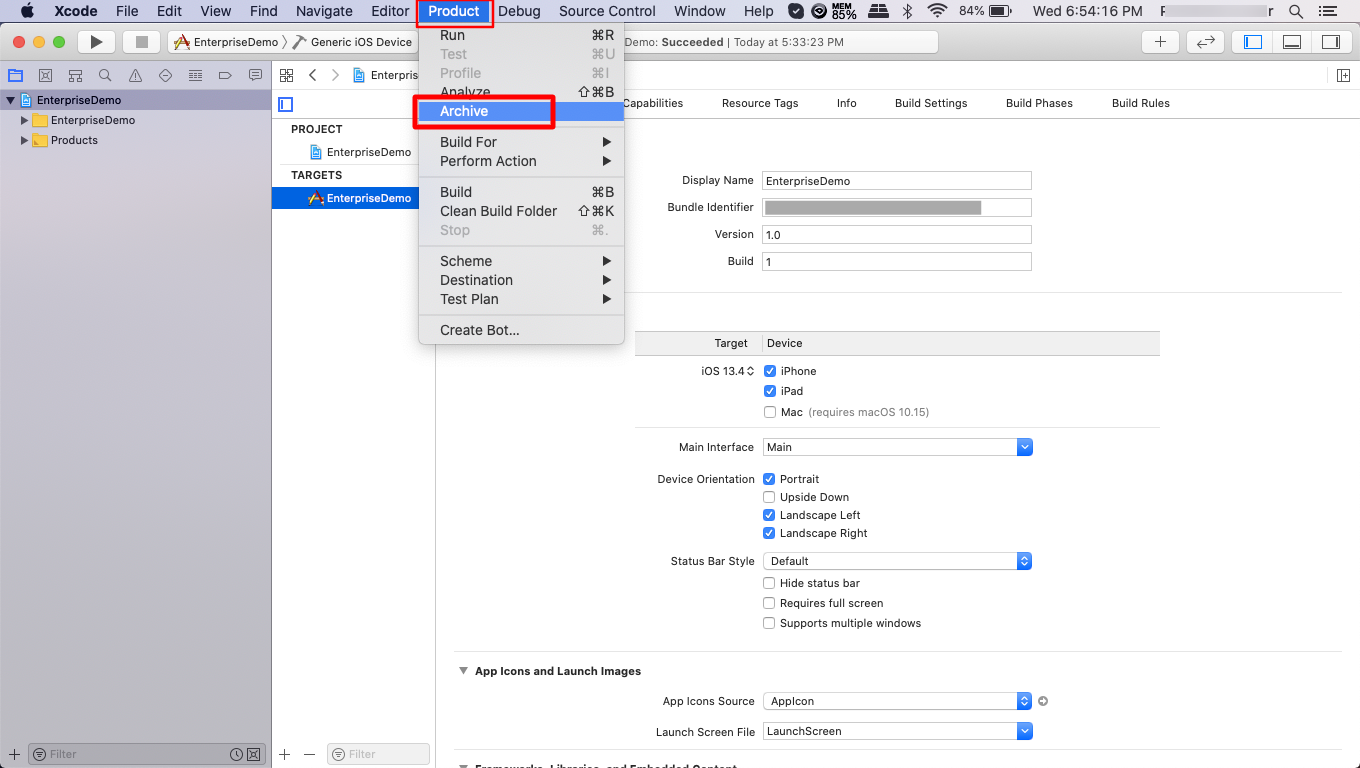Uncheck the iPhone device checkbox
This screenshot has width=1360, height=768.
[770, 371]
